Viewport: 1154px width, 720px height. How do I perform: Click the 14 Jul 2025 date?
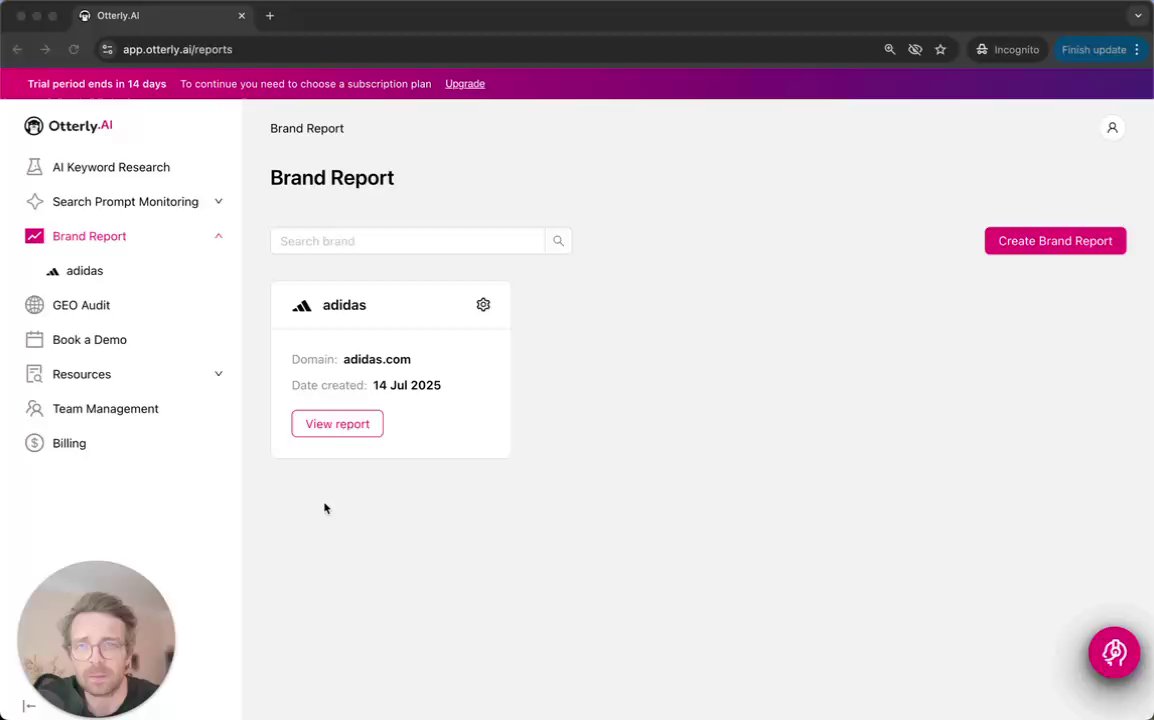[x=406, y=385]
